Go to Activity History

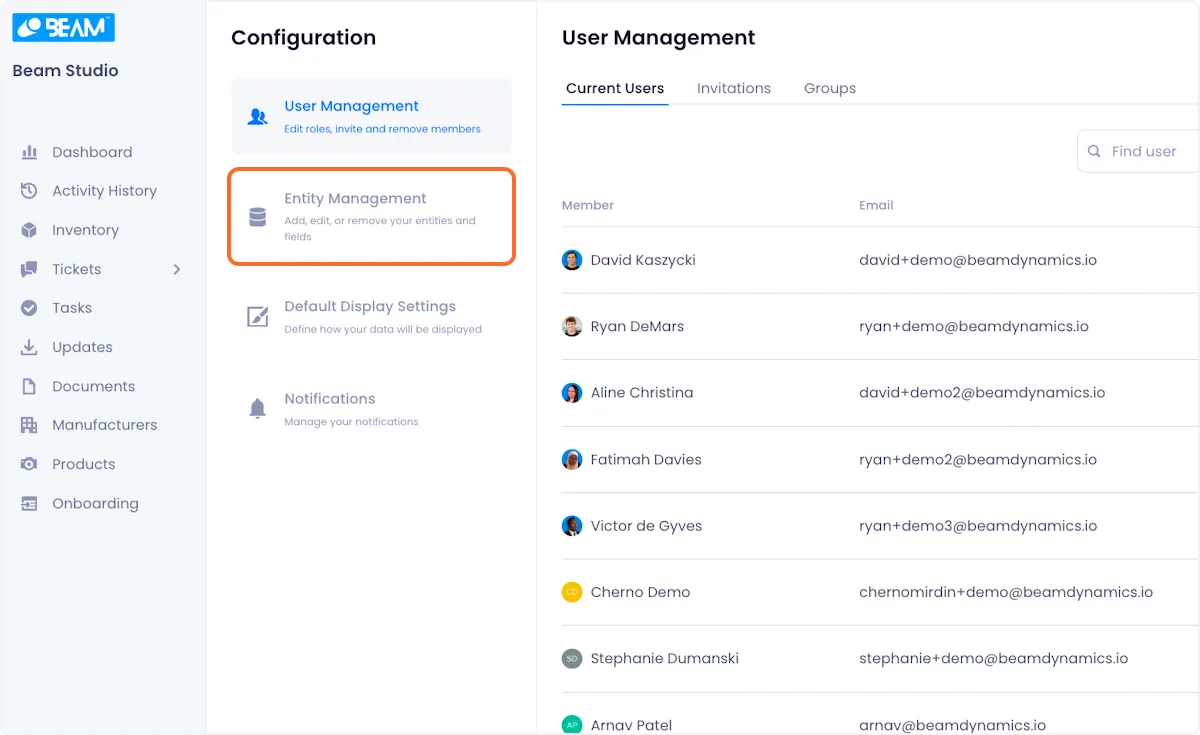click(105, 191)
